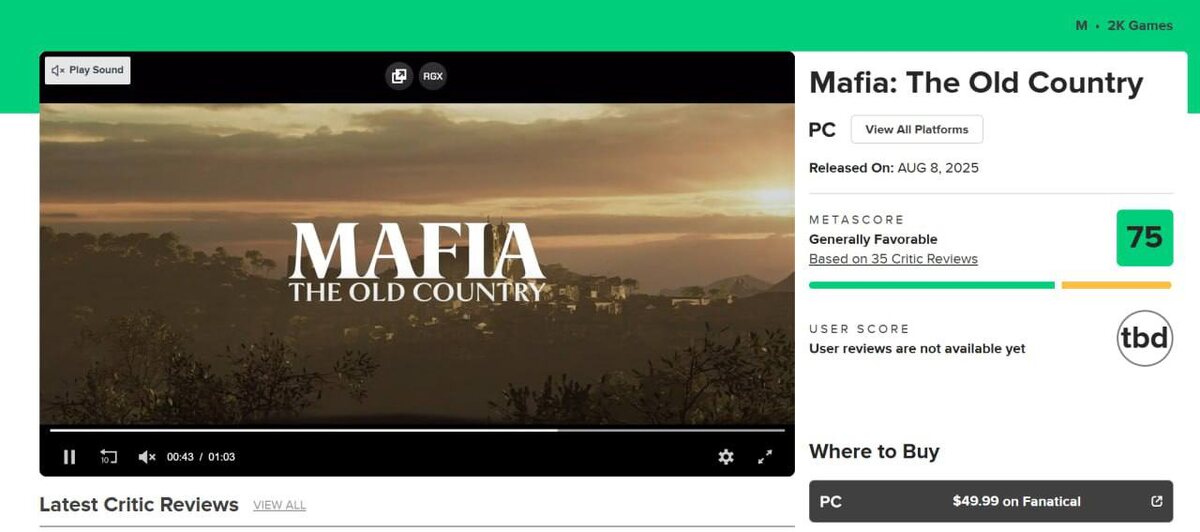Open Based on 35 Critic Reviews link
The height and width of the screenshot is (532, 1200).
pos(893,259)
